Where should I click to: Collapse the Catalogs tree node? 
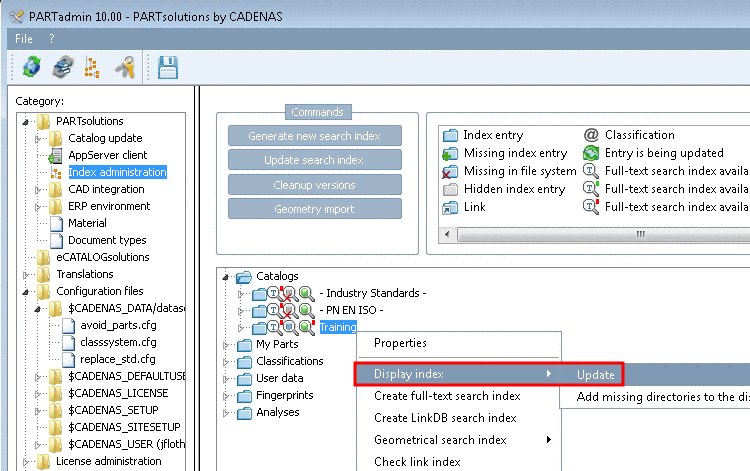point(226,277)
